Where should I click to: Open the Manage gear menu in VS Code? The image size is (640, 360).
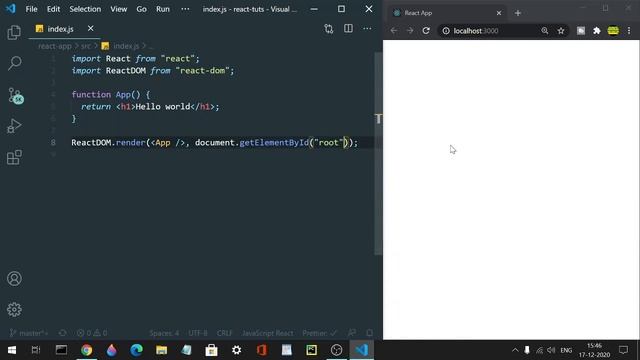click(14, 310)
